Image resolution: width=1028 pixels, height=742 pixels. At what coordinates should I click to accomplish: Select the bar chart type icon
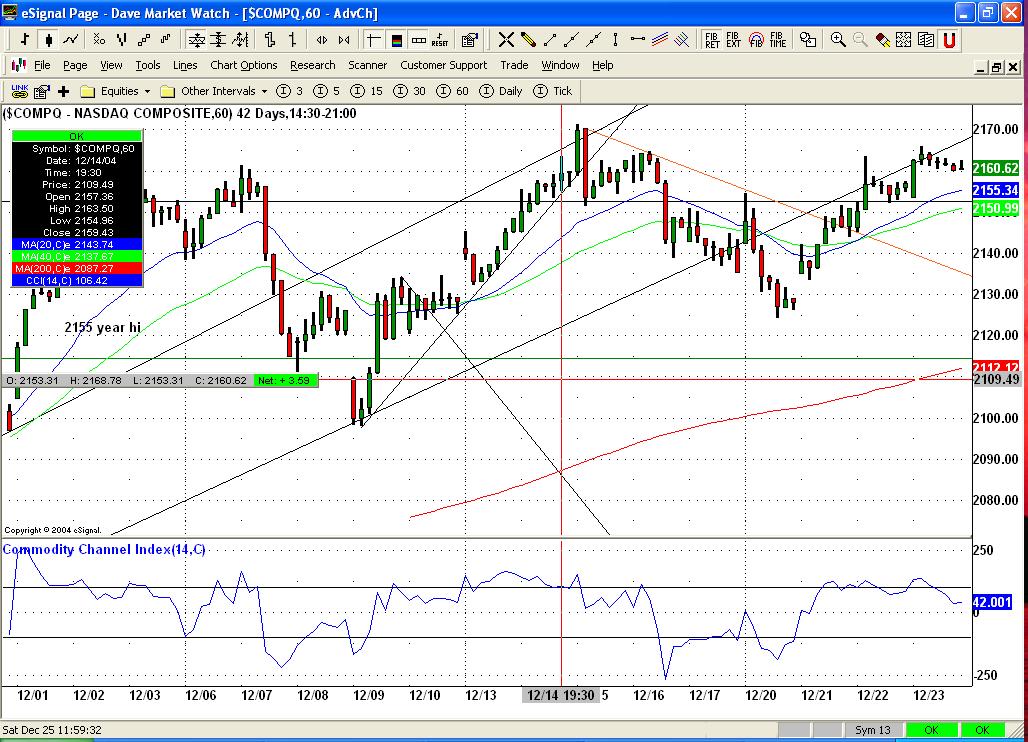coord(24,40)
